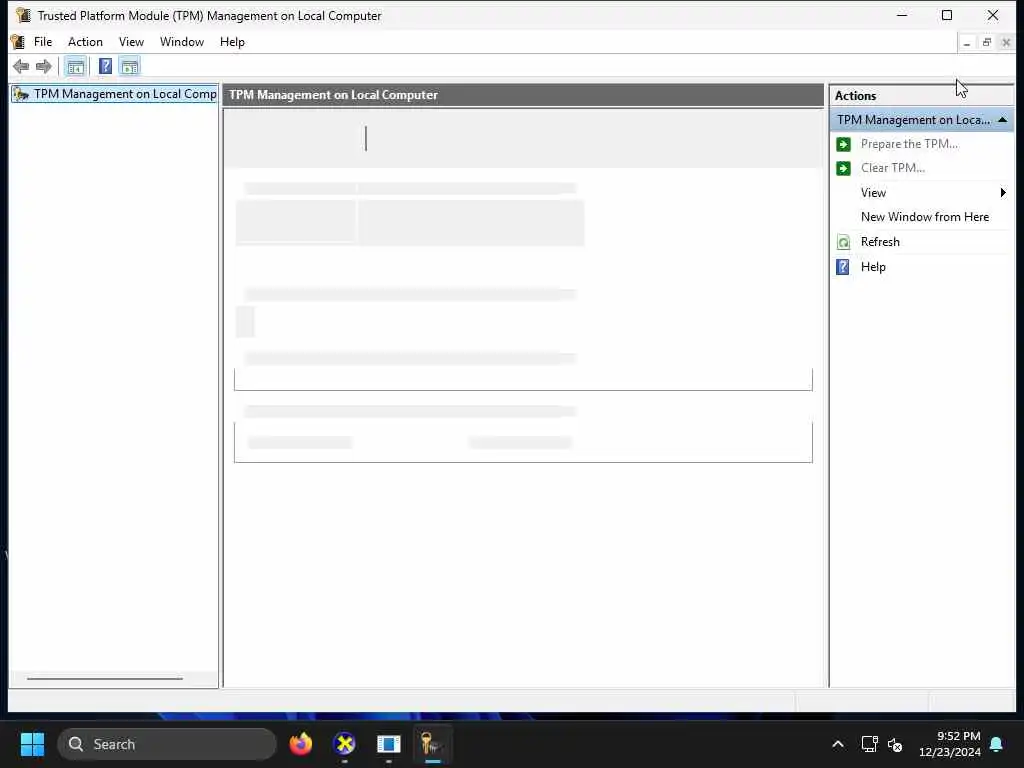Open the File menu
The image size is (1024, 768).
click(x=43, y=42)
